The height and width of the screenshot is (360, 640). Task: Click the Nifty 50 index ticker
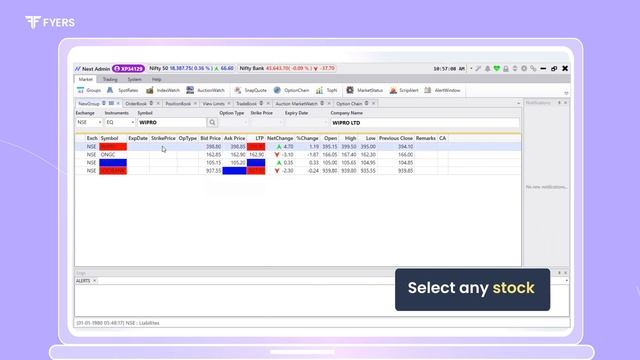191,69
